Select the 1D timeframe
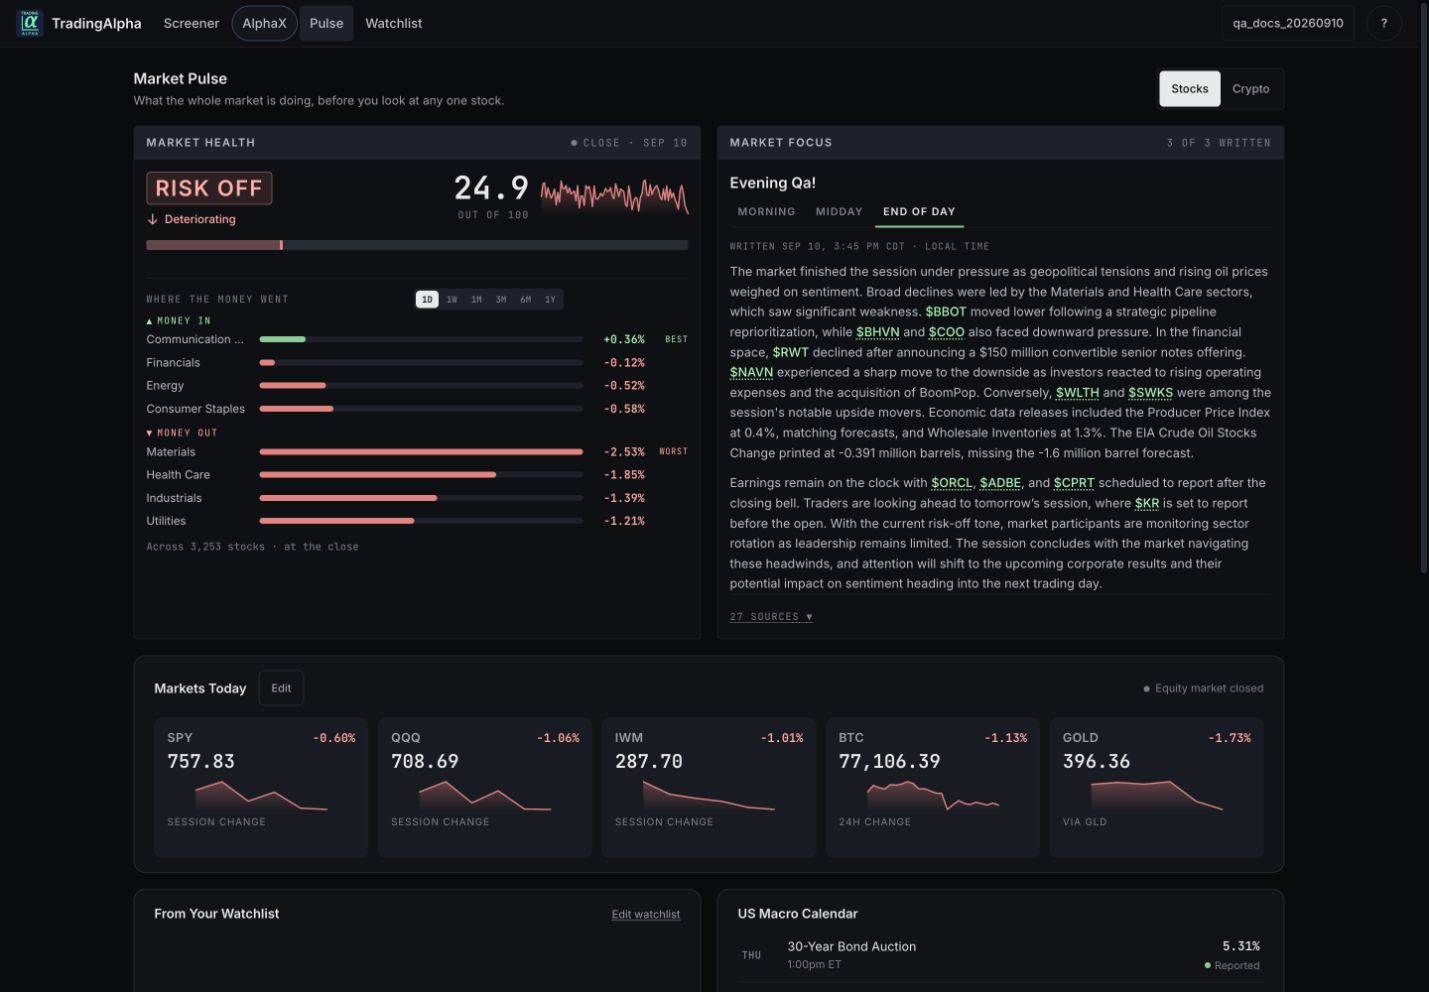Viewport: 1429px width, 992px height. [x=427, y=299]
